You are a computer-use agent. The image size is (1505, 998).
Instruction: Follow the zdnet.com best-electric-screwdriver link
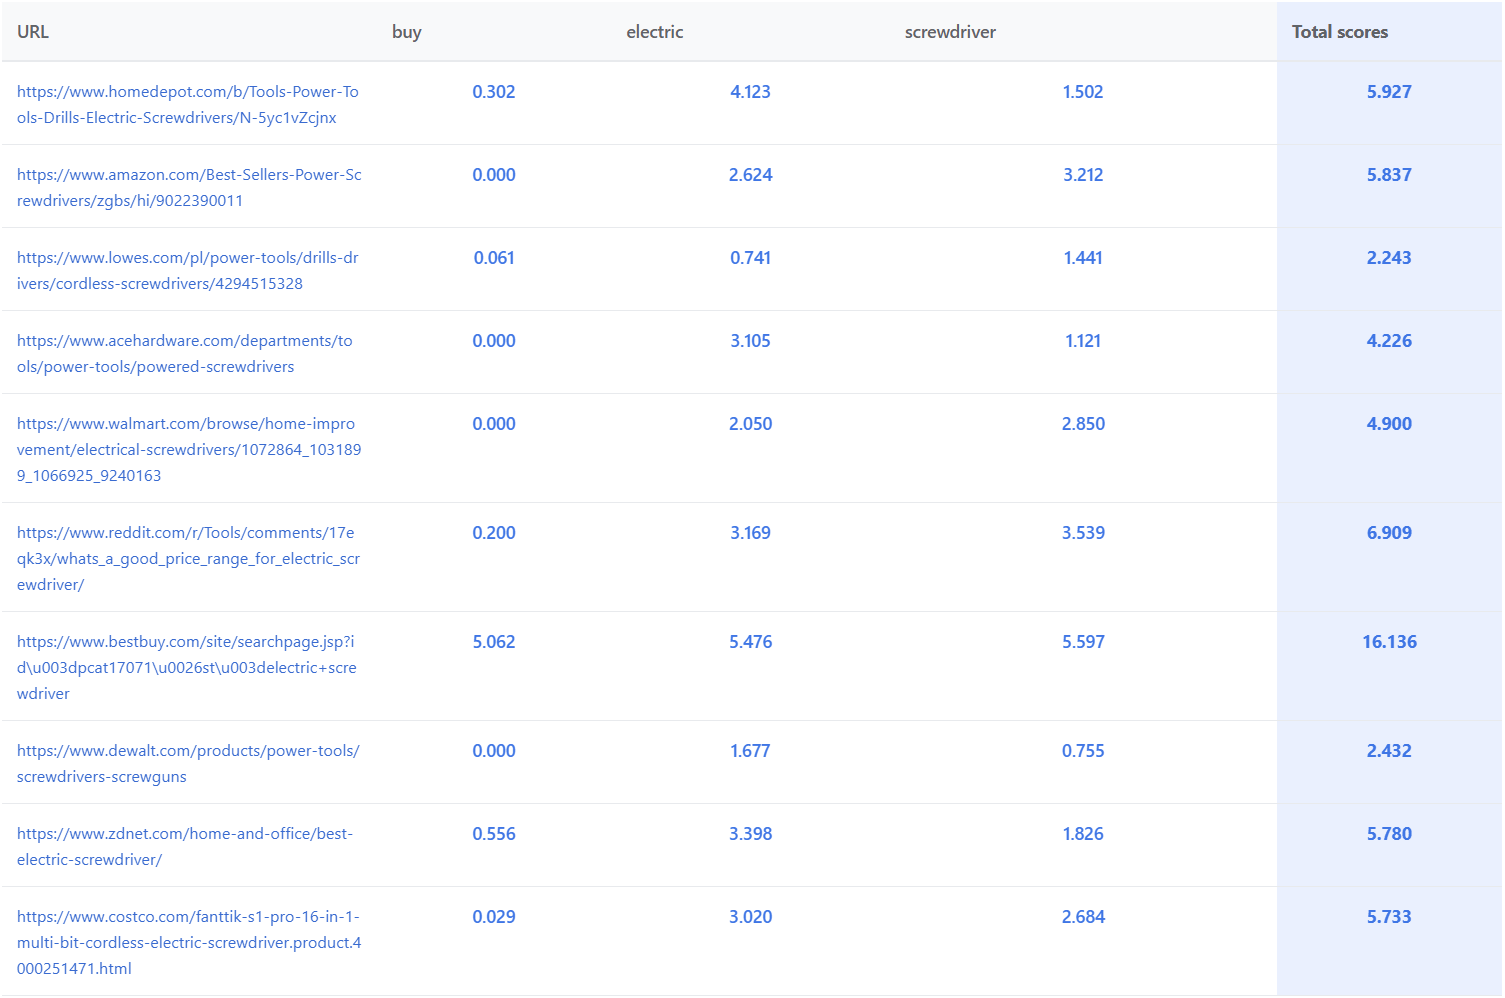(x=185, y=846)
